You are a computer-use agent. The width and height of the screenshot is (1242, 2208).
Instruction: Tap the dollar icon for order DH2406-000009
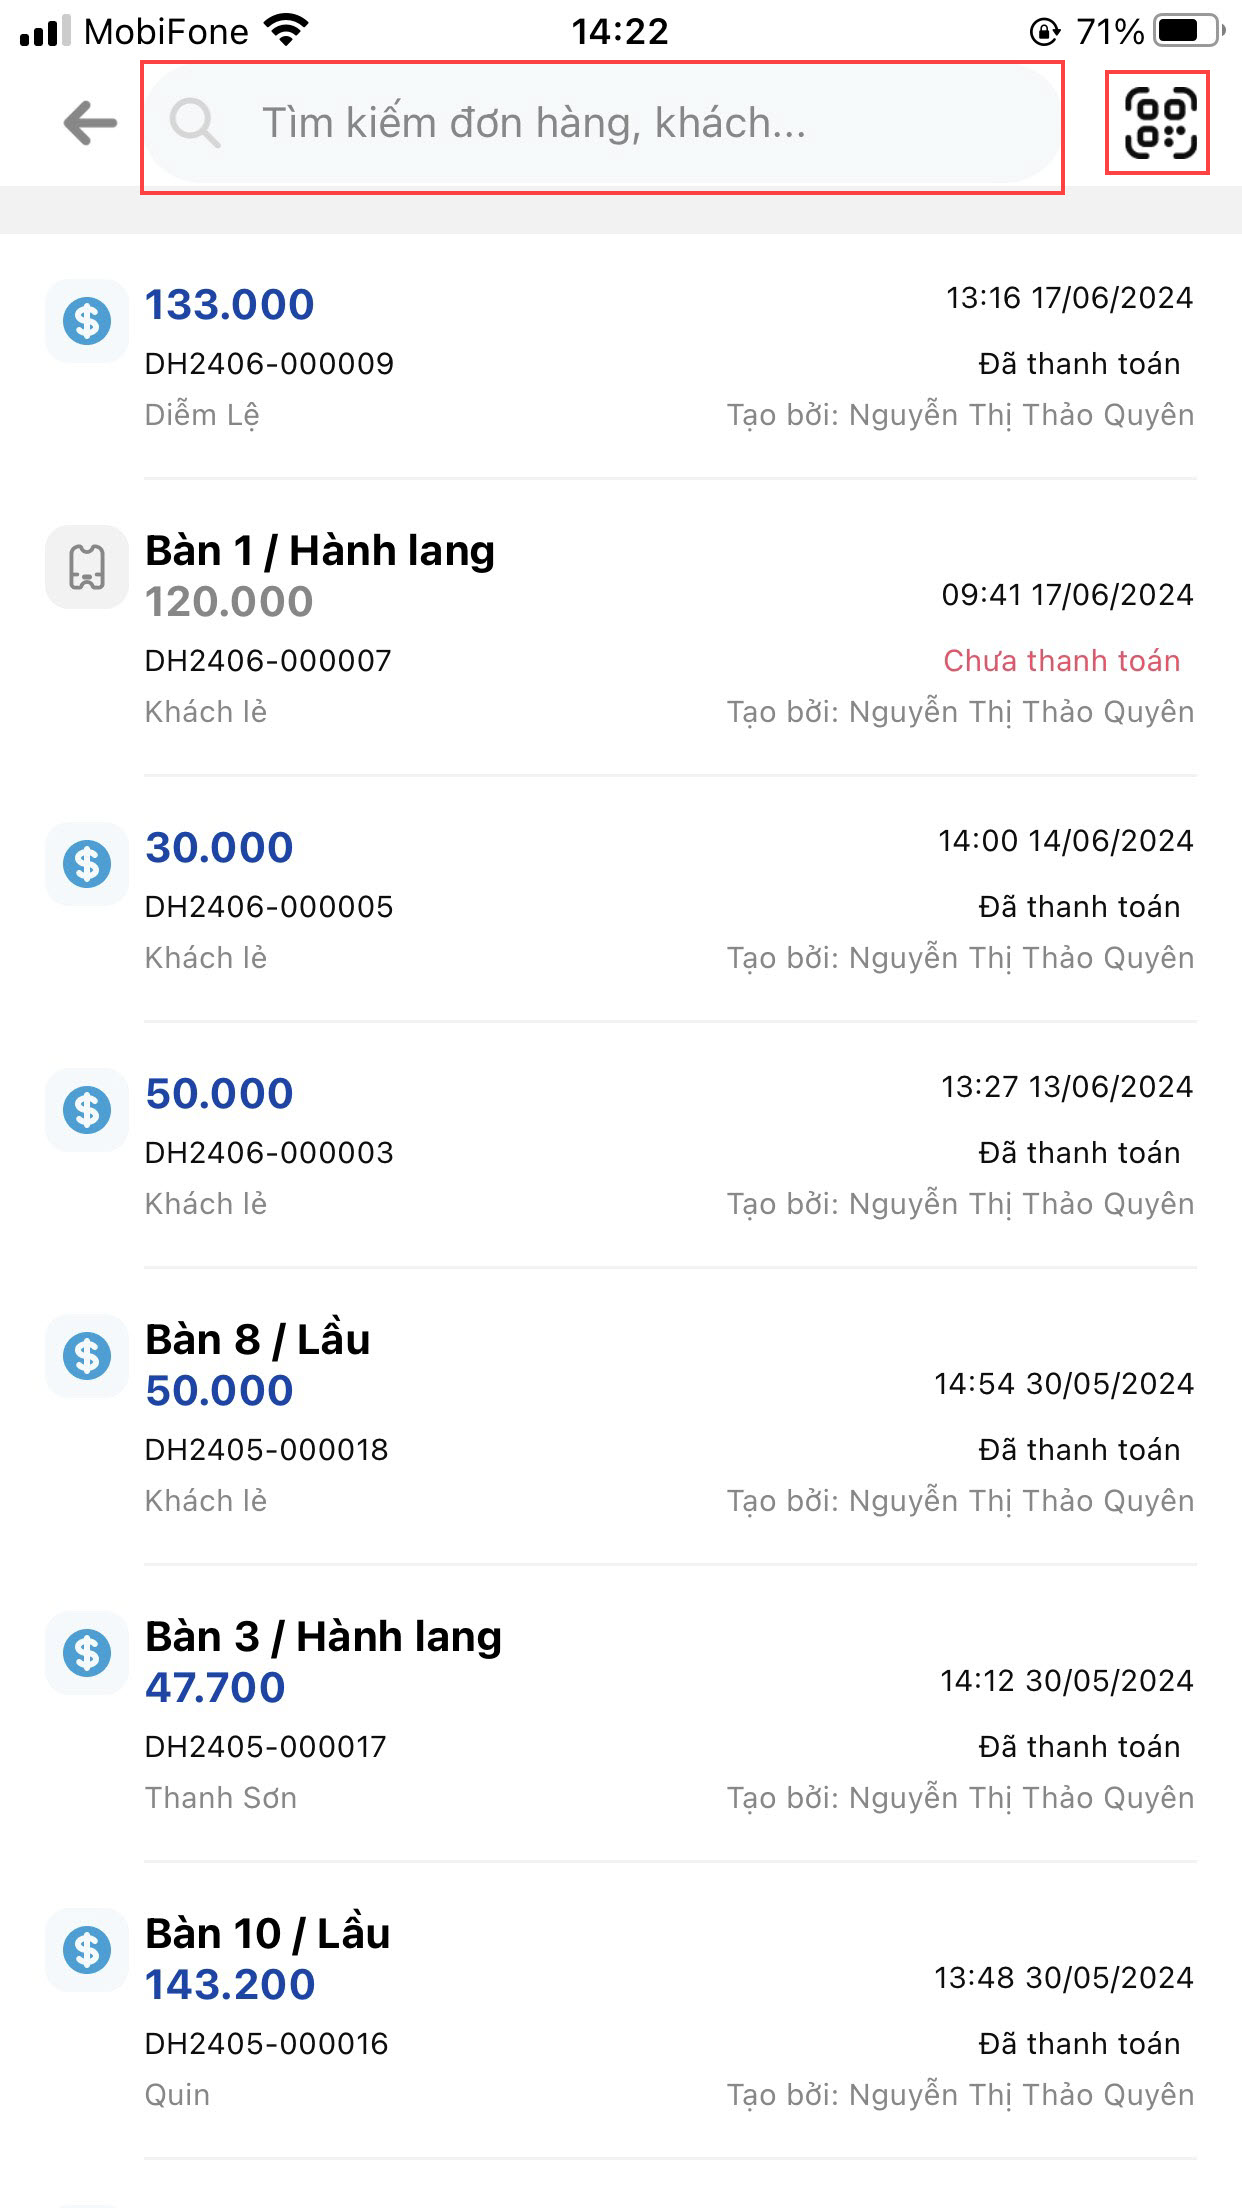[x=87, y=321]
